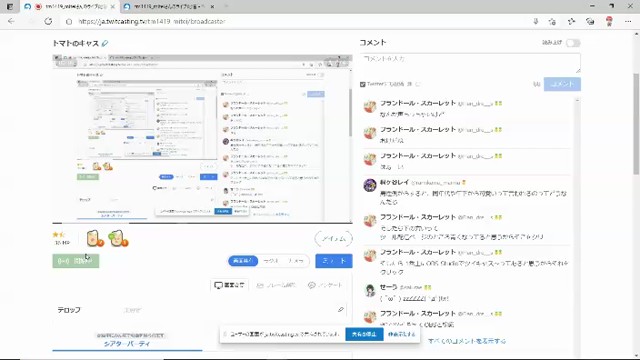Switch to the second browser tab

[x=169, y=7]
